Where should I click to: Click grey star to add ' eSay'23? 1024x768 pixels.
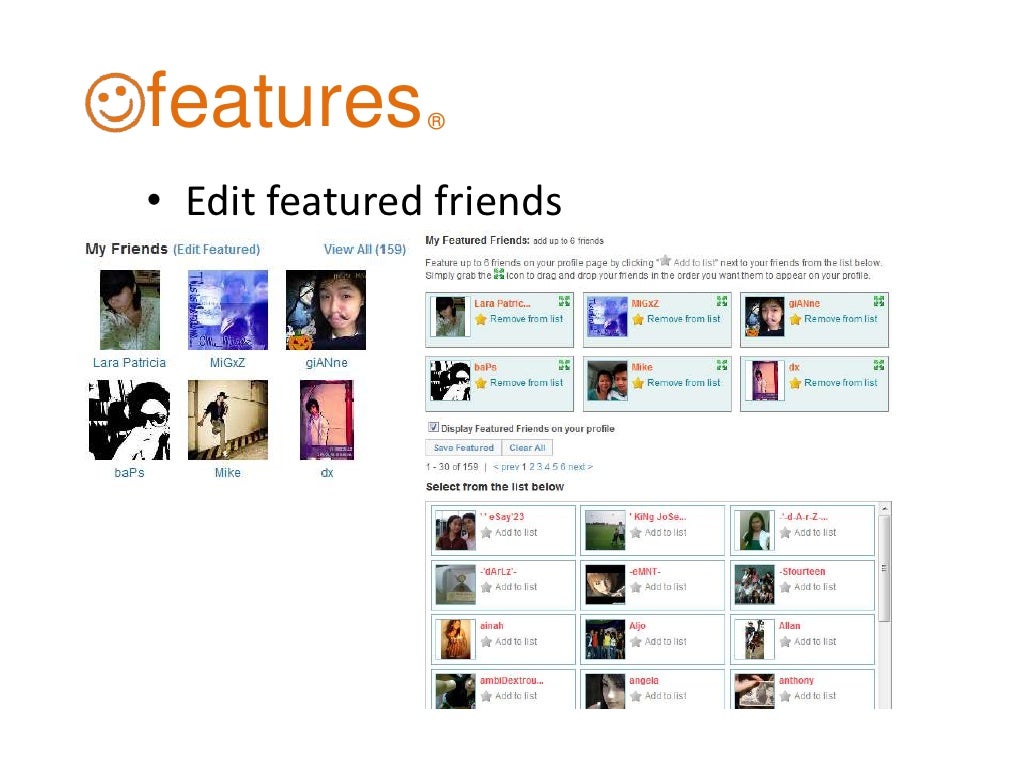click(x=486, y=533)
